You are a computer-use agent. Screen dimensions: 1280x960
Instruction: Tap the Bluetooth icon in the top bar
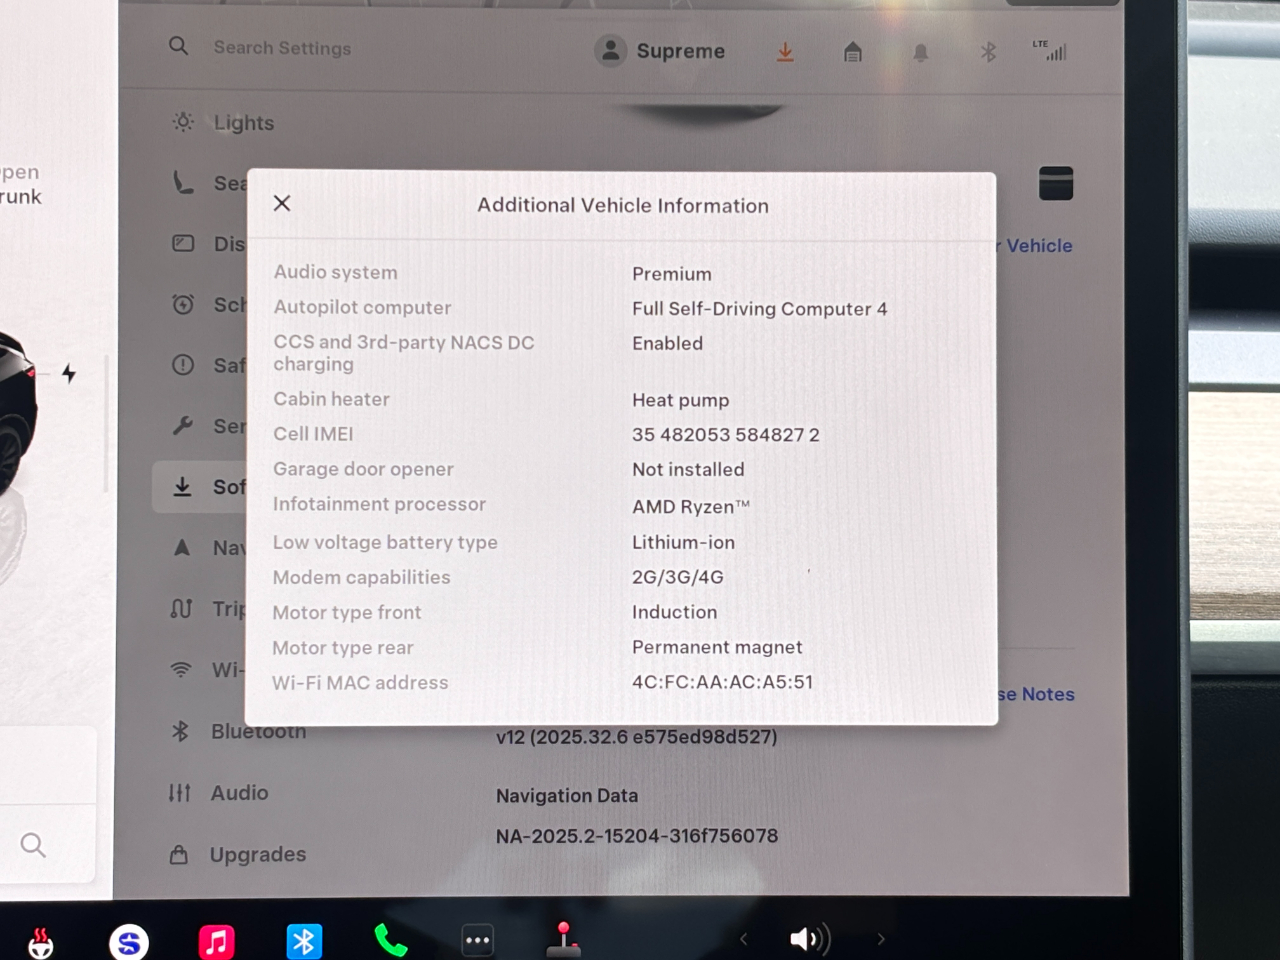pos(988,52)
